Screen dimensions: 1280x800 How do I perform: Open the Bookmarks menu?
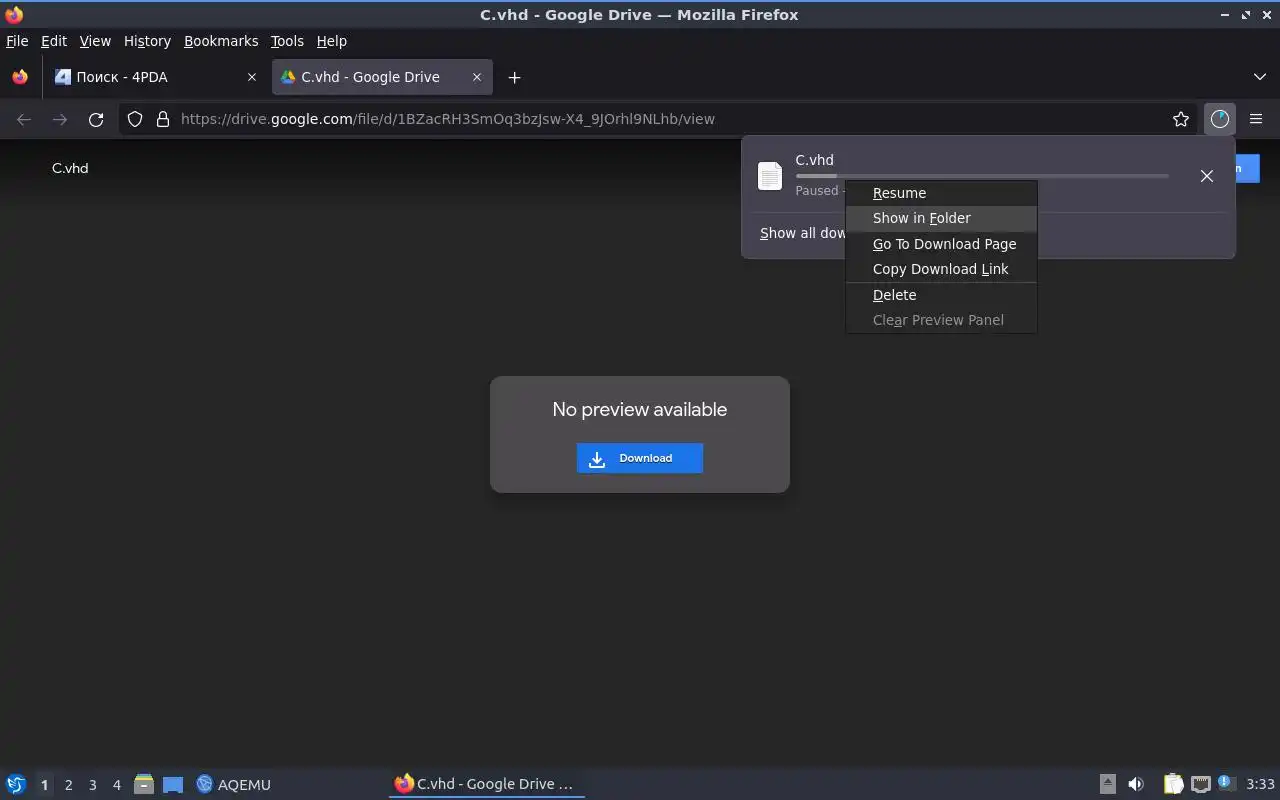[x=221, y=41]
